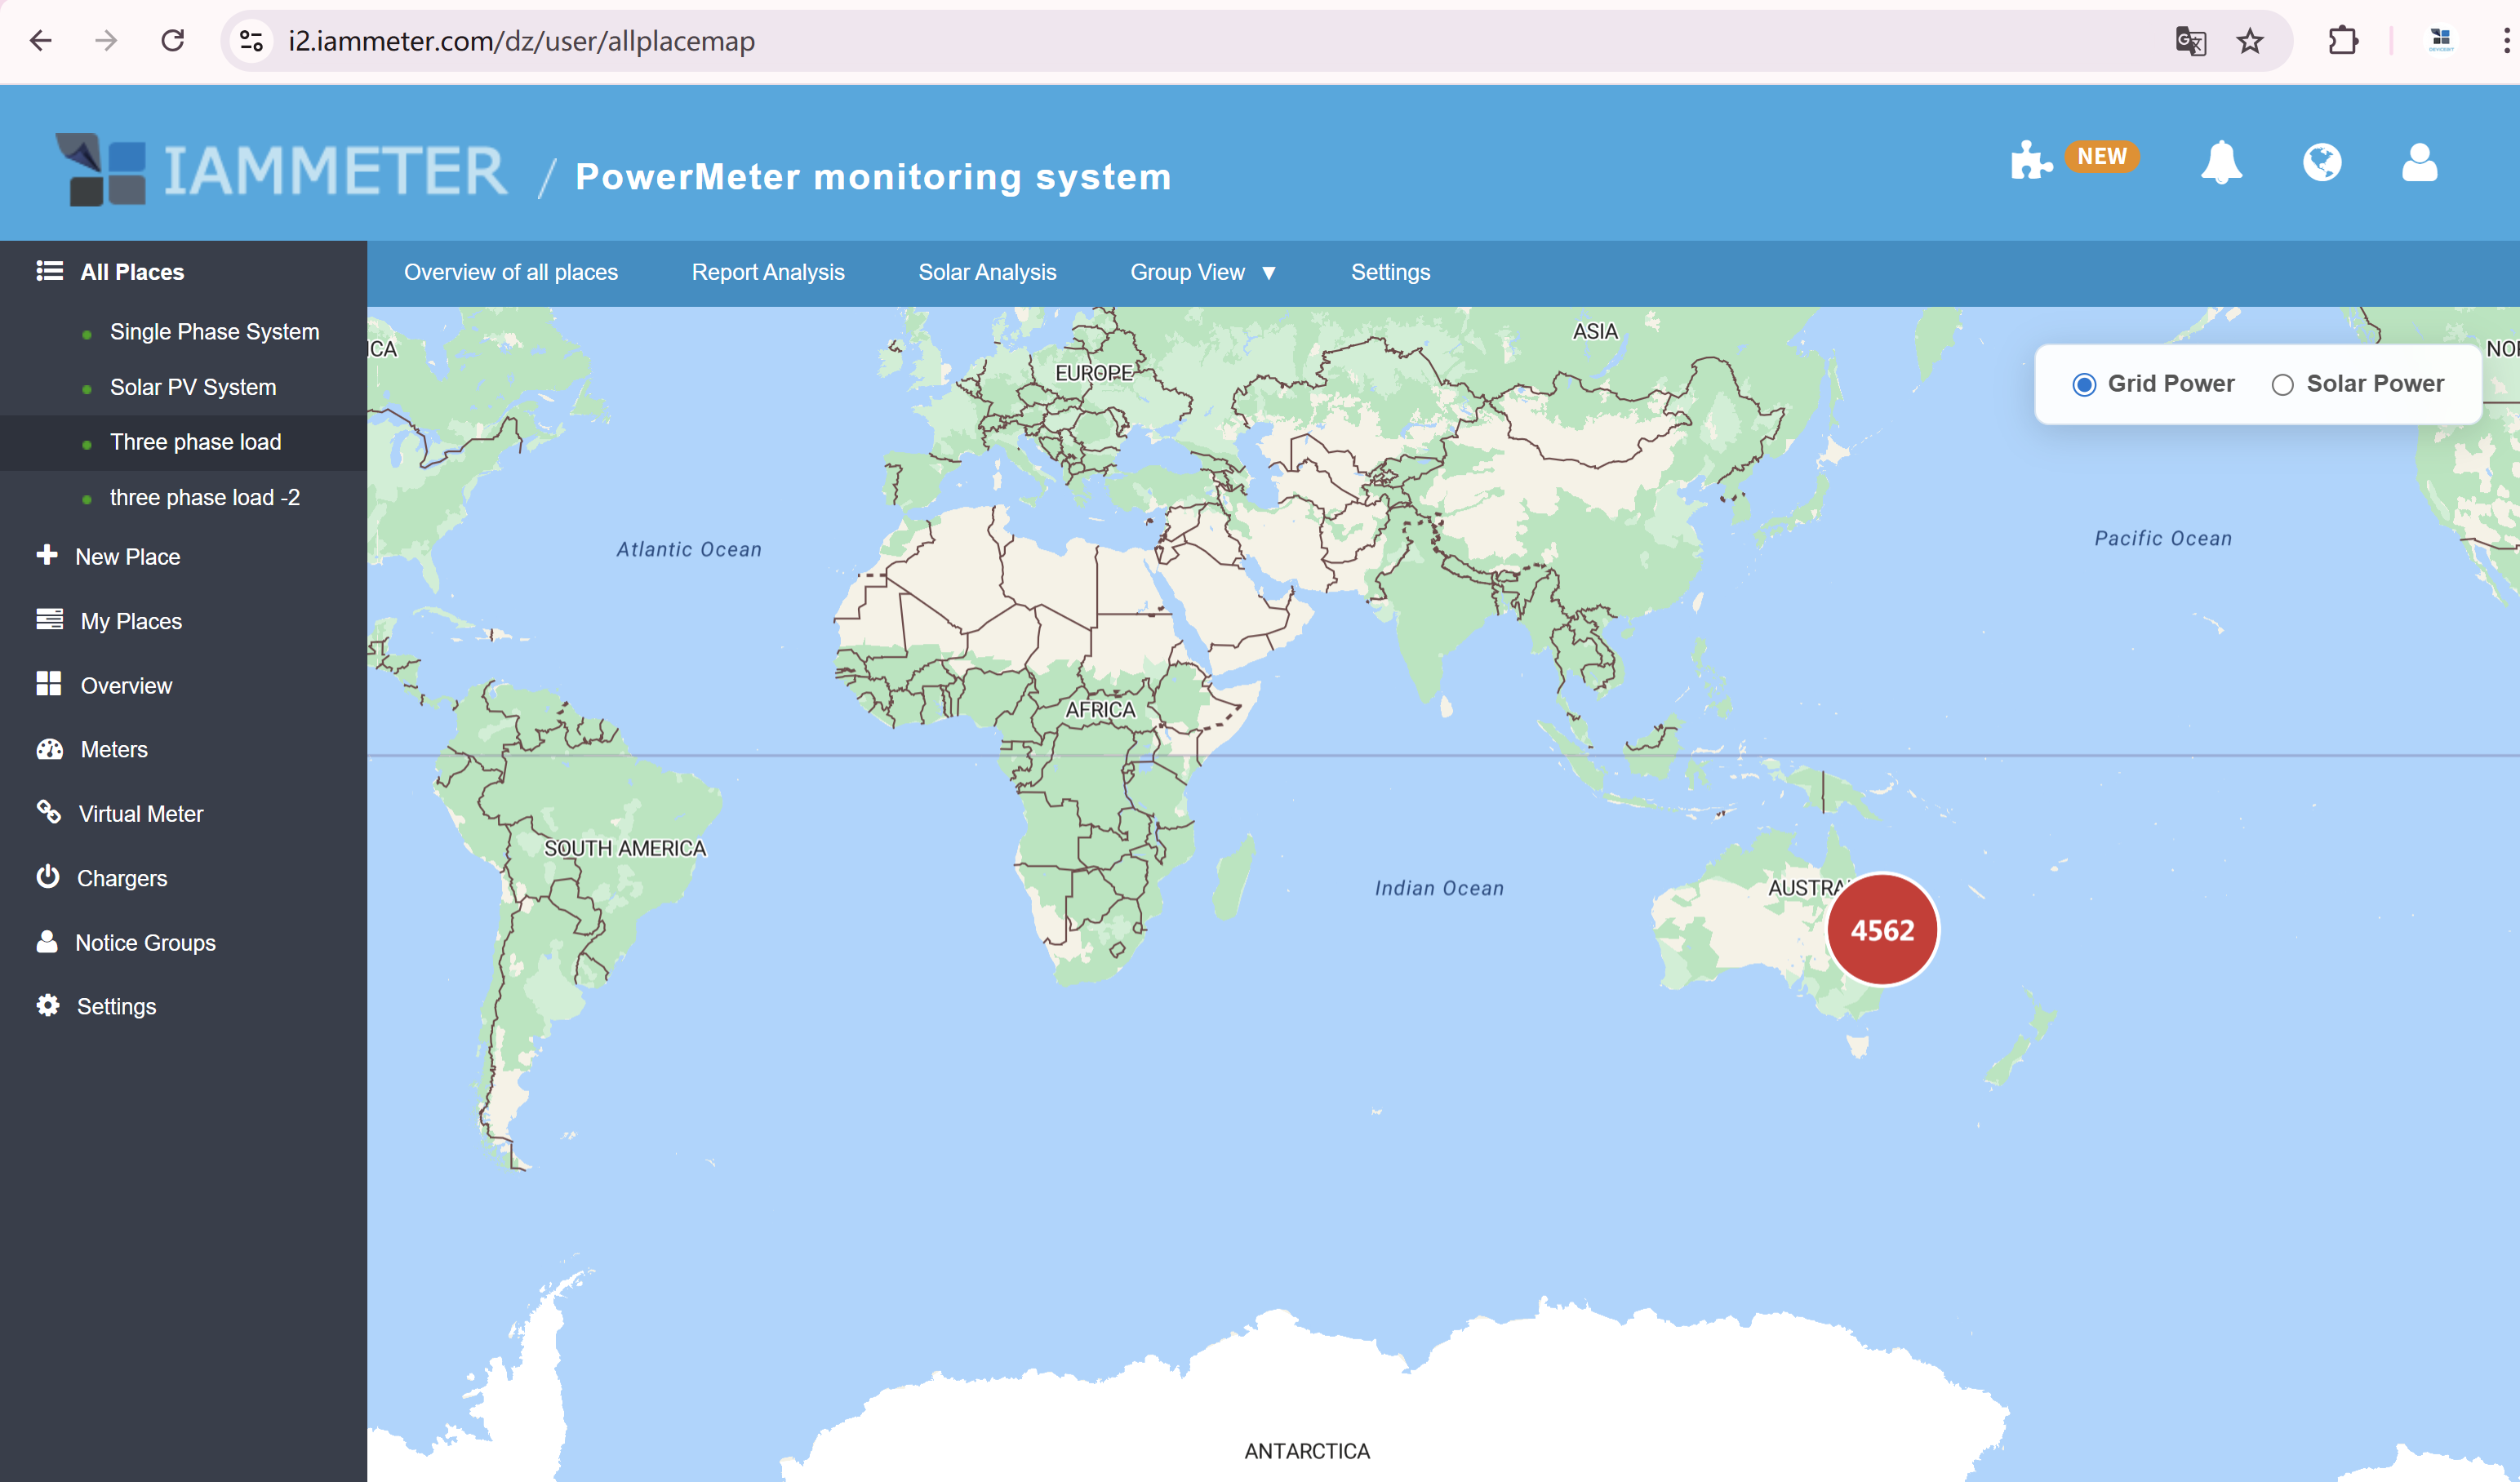Click the All Places list icon
This screenshot has width=2520, height=1482.
coord(49,271)
